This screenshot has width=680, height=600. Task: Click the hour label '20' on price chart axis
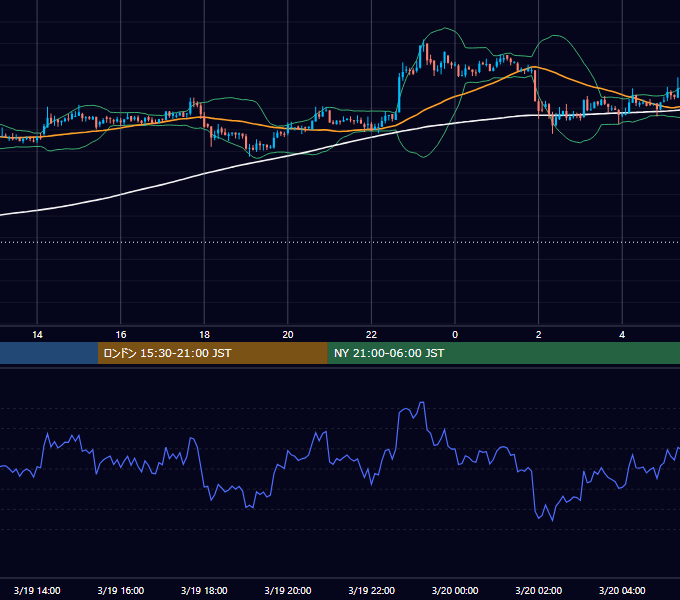[288, 335]
